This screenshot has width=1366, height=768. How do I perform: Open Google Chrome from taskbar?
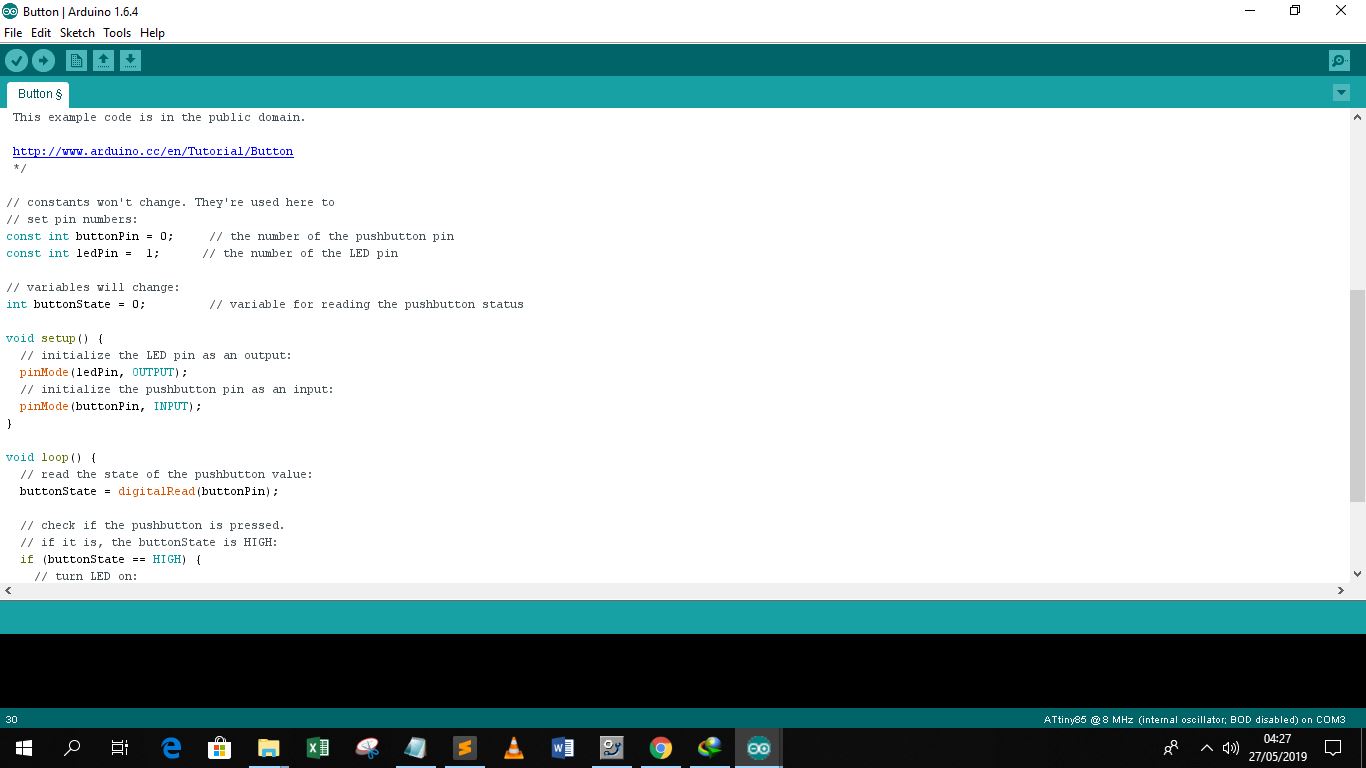pyautogui.click(x=661, y=748)
